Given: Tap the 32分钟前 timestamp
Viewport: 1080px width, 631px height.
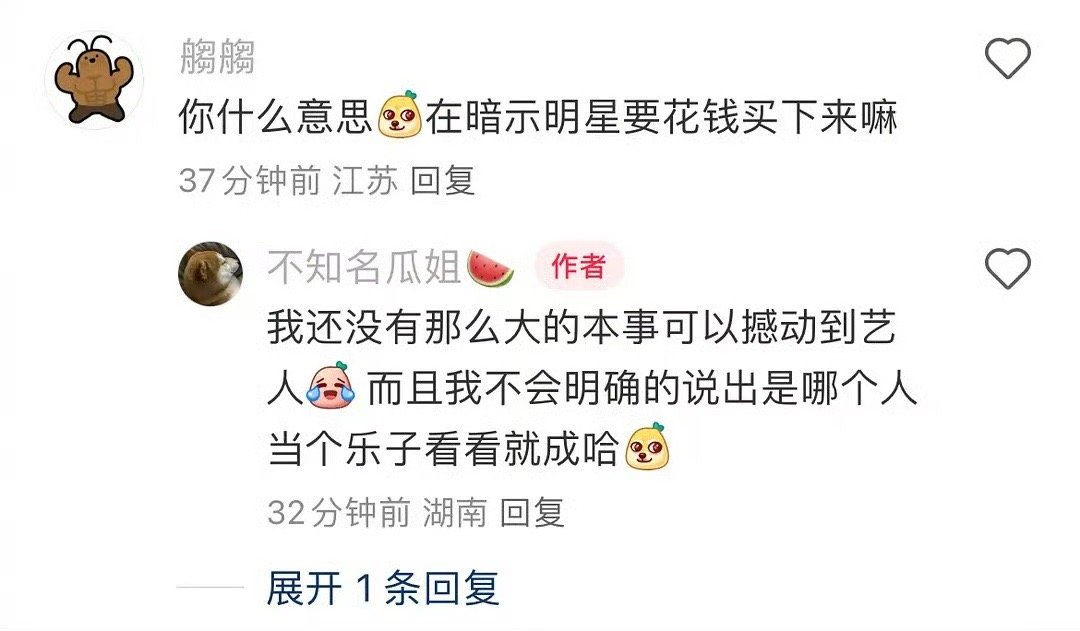Looking at the screenshot, I should pyautogui.click(x=339, y=513).
